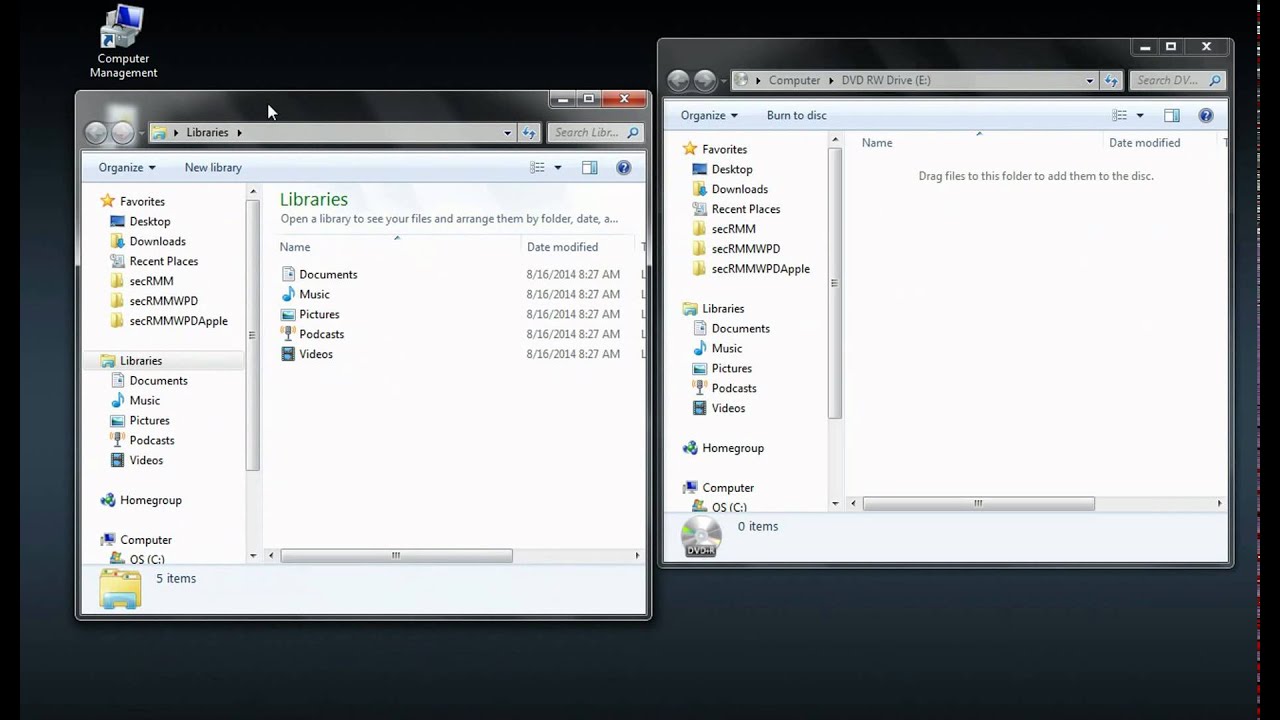
Task: Click Back arrow in DVD RW Drive window
Action: pyautogui.click(x=678, y=80)
